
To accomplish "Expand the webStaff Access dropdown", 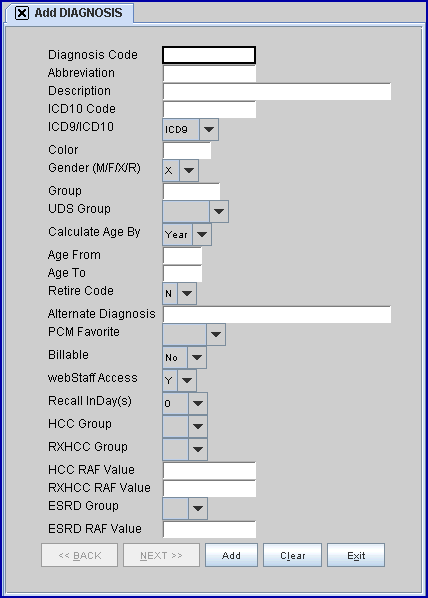I will [x=187, y=380].
